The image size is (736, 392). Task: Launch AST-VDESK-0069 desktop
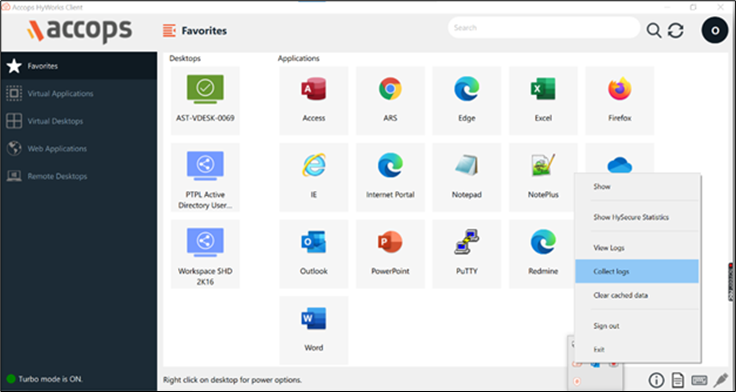coord(205,100)
